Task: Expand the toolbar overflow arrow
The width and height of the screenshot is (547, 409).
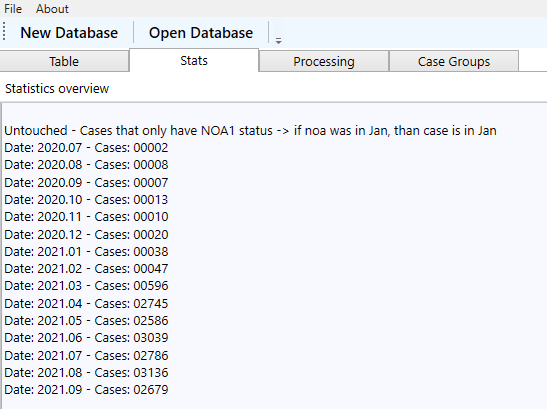Action: (x=278, y=40)
